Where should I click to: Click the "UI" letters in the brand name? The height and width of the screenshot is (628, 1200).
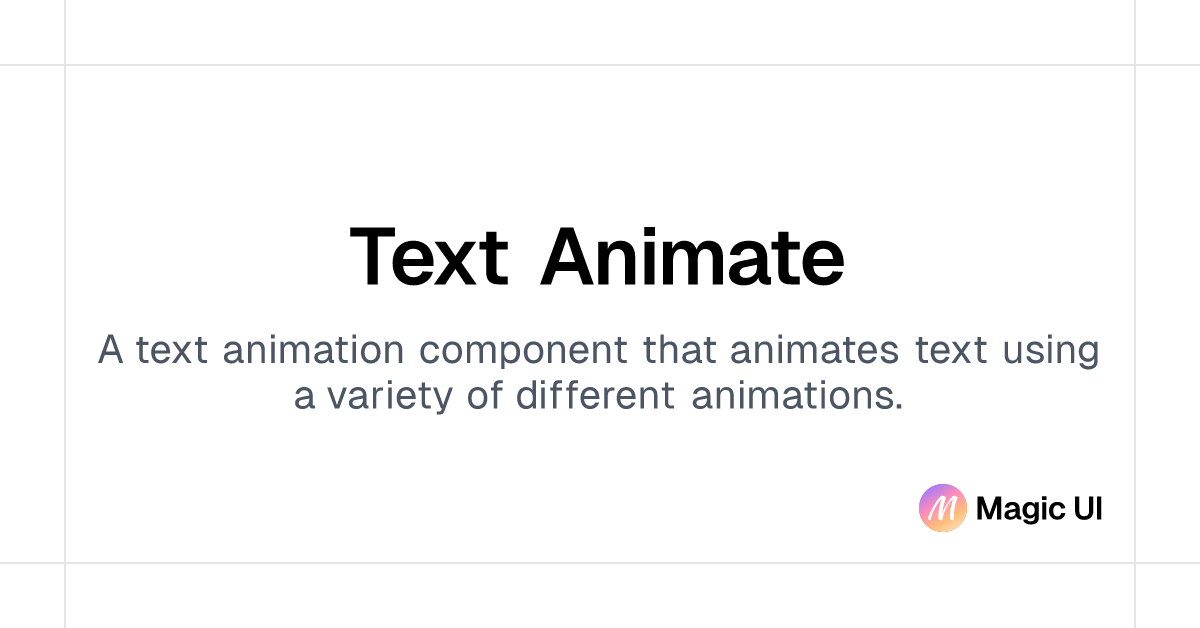tap(1085, 509)
